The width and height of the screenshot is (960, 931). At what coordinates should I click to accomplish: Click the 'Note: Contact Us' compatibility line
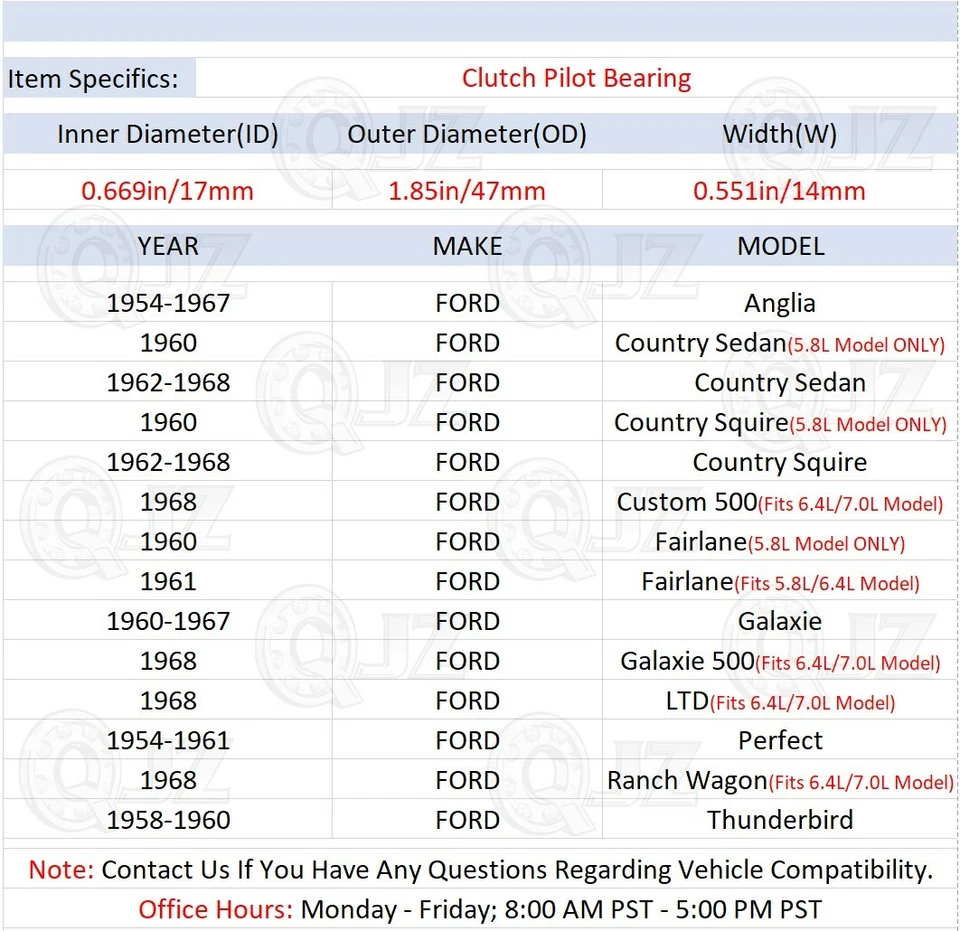(x=480, y=869)
